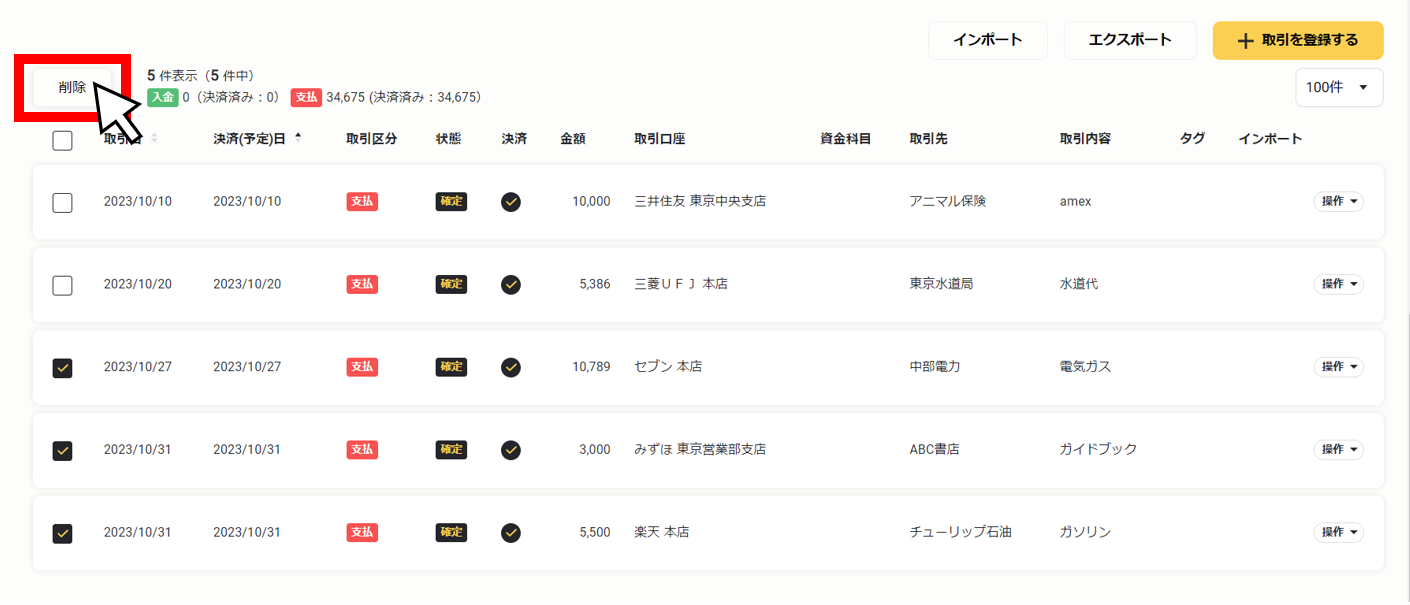Click the 支払 badge in the ABC書店 row
This screenshot has height=605, width=1410.
click(x=362, y=450)
